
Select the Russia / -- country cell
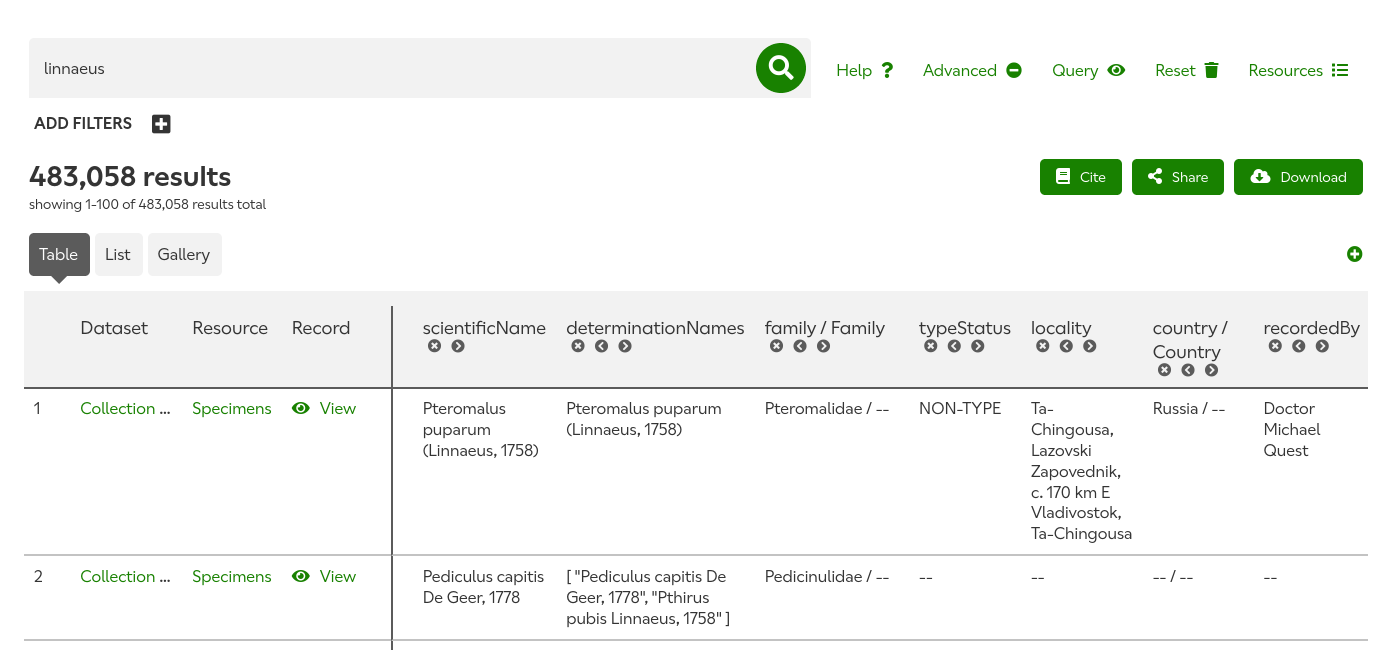pos(1189,408)
